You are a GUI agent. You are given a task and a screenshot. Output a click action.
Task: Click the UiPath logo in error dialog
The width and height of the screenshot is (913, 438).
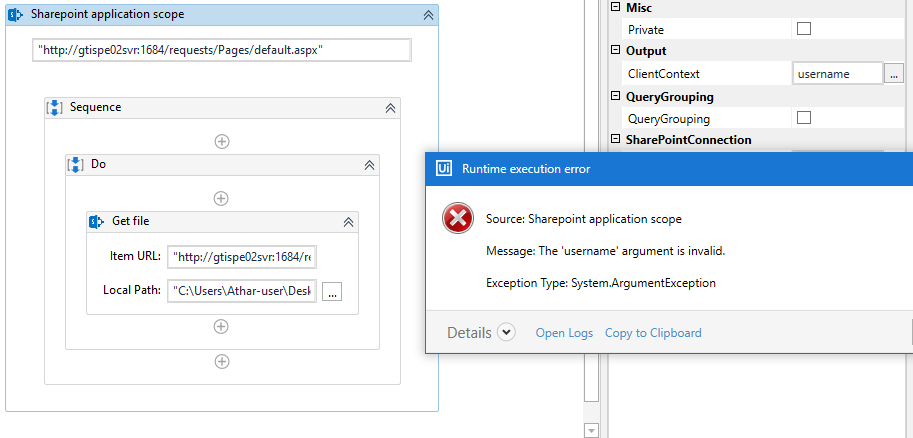click(443, 169)
